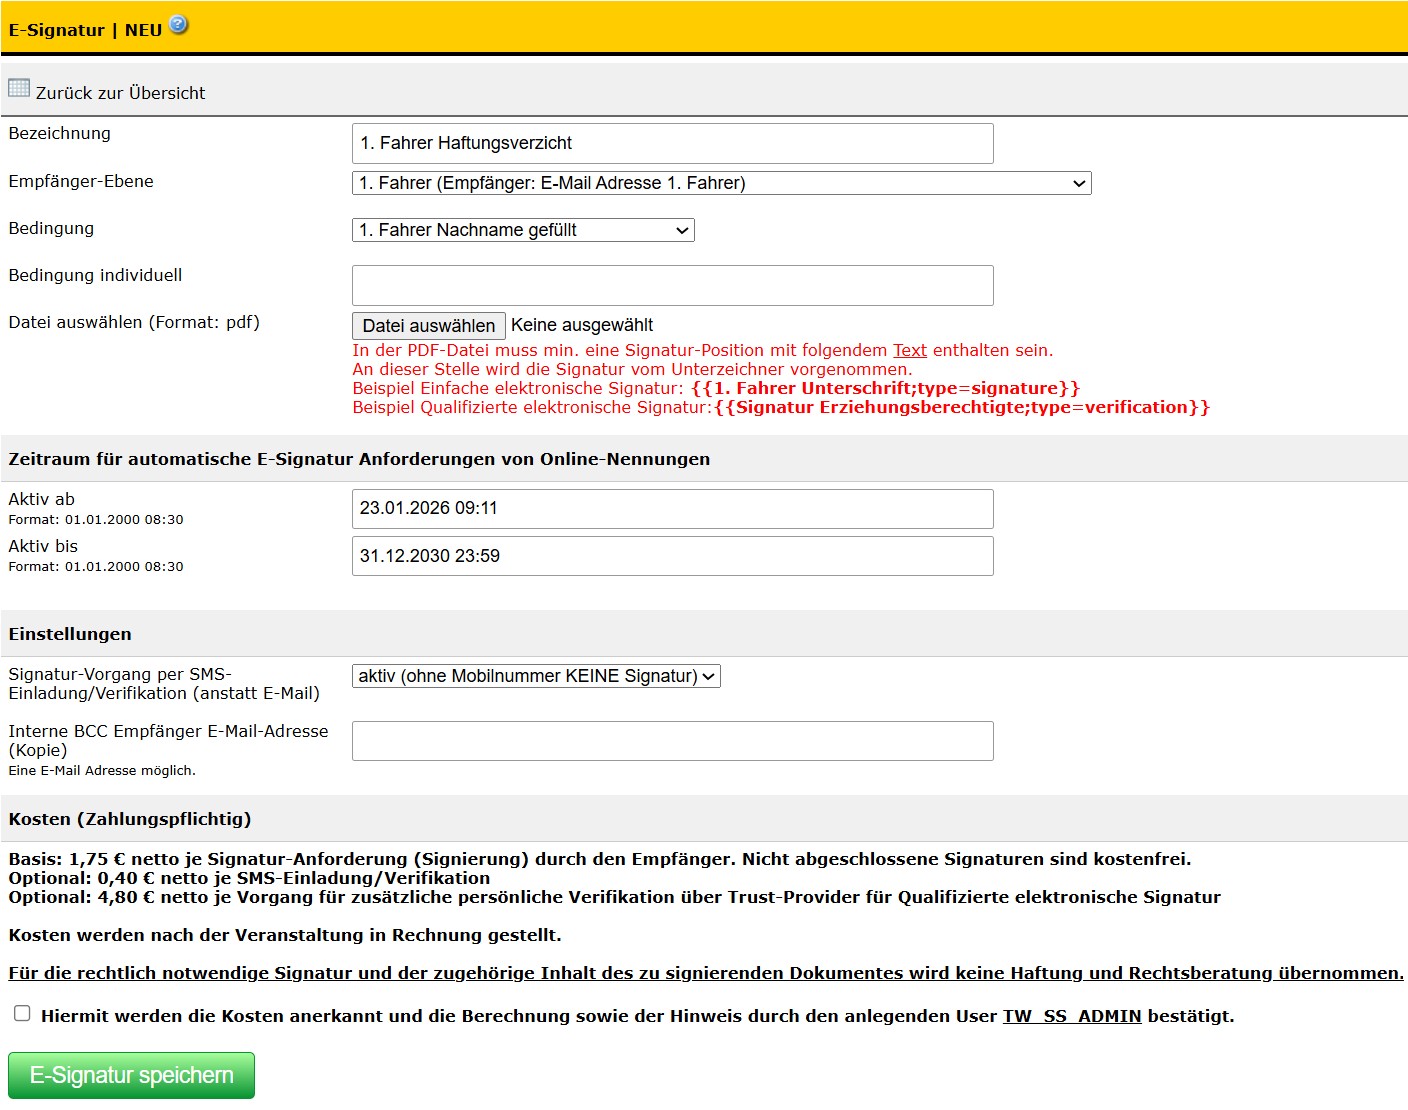The width and height of the screenshot is (1408, 1110).
Task: Focus the Interne BCC Empfänger email field
Action: pos(672,741)
